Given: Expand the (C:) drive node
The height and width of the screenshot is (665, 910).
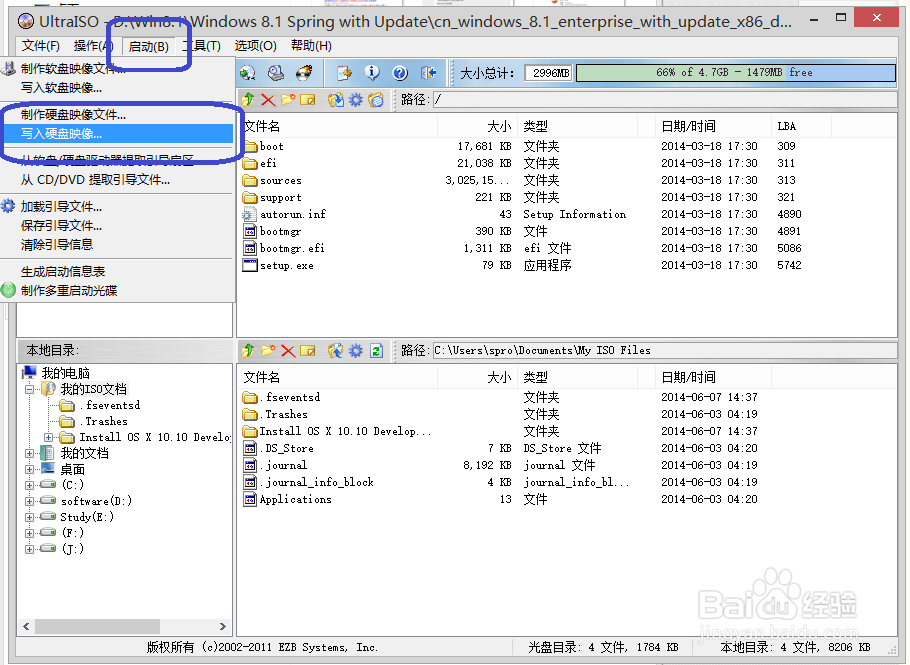Looking at the screenshot, I should coord(30,485).
